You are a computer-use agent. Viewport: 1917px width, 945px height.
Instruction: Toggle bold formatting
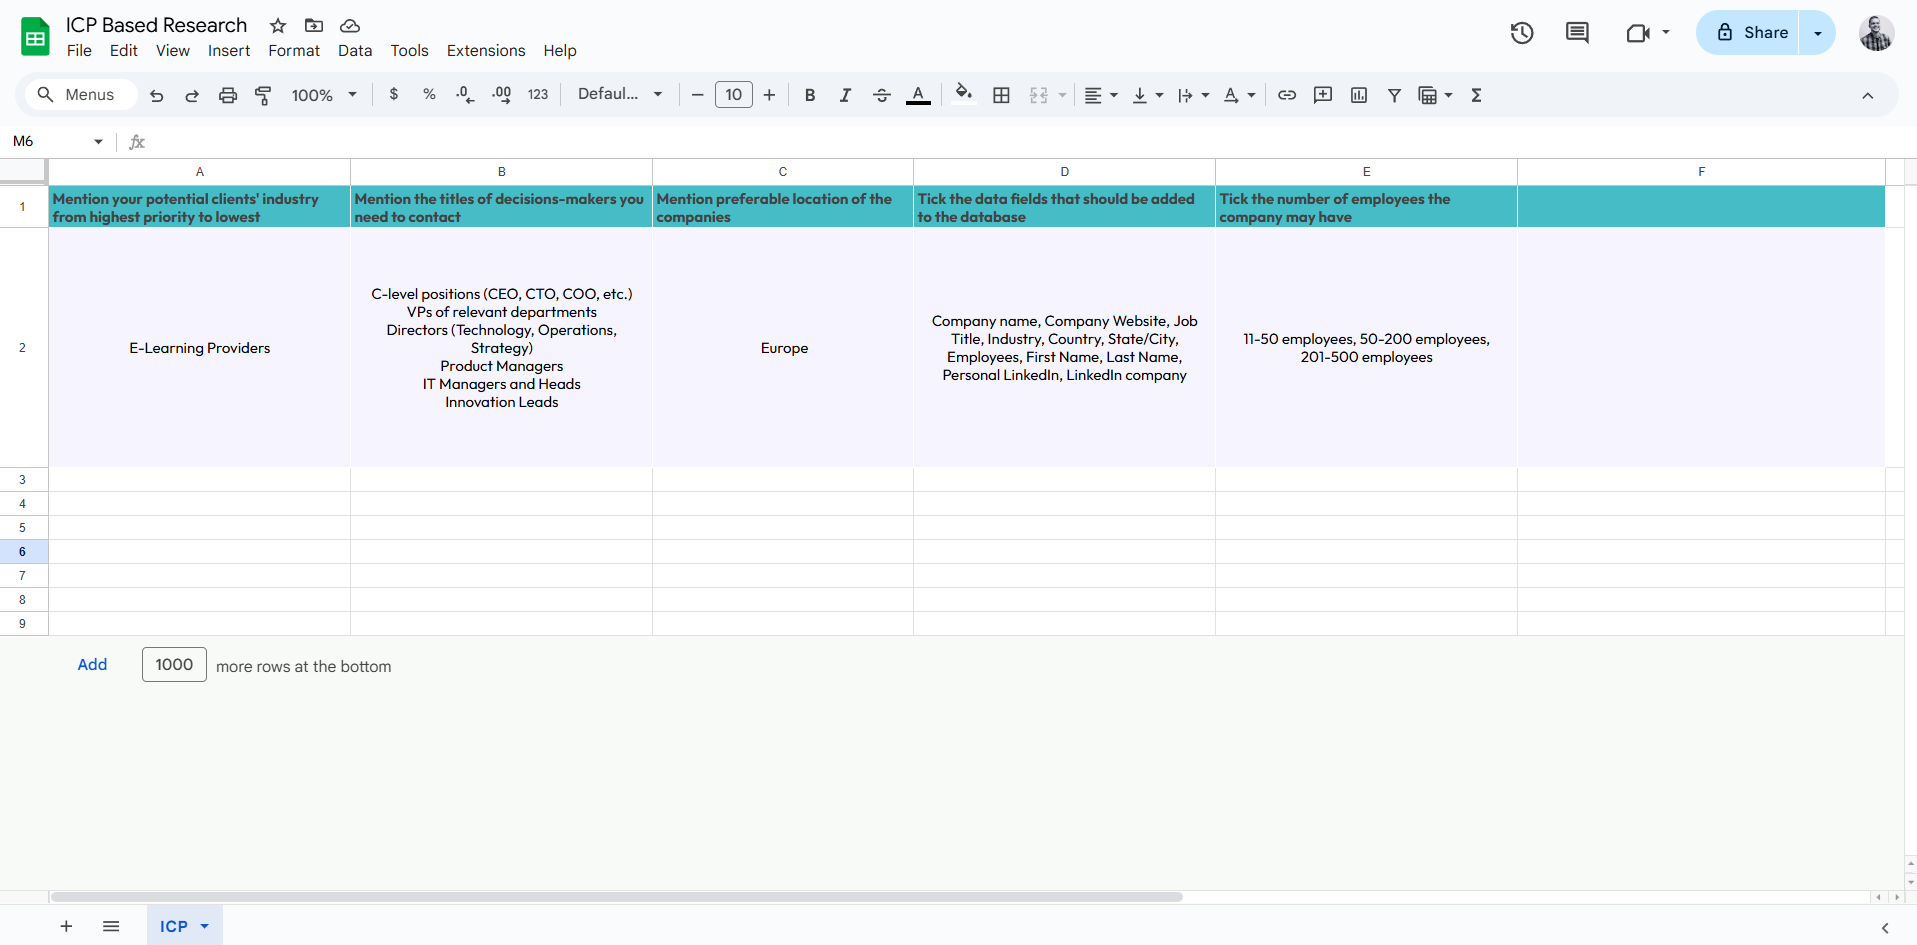810,95
